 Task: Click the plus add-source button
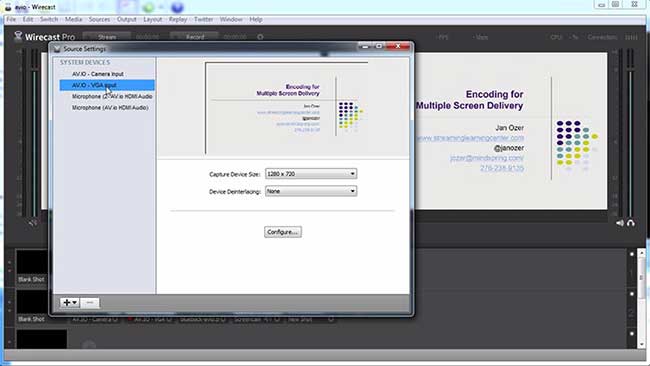click(69, 303)
